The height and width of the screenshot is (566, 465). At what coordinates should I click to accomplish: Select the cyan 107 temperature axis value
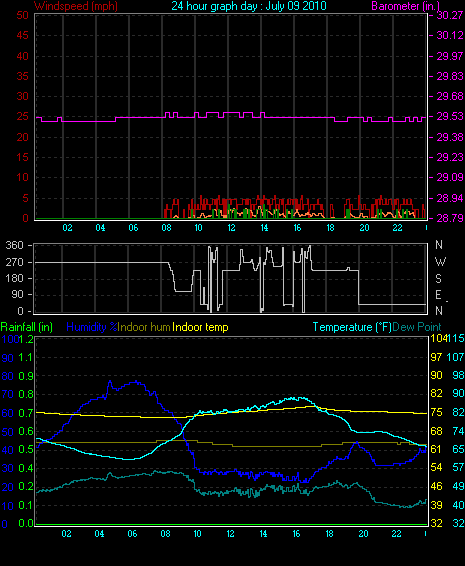455,357
